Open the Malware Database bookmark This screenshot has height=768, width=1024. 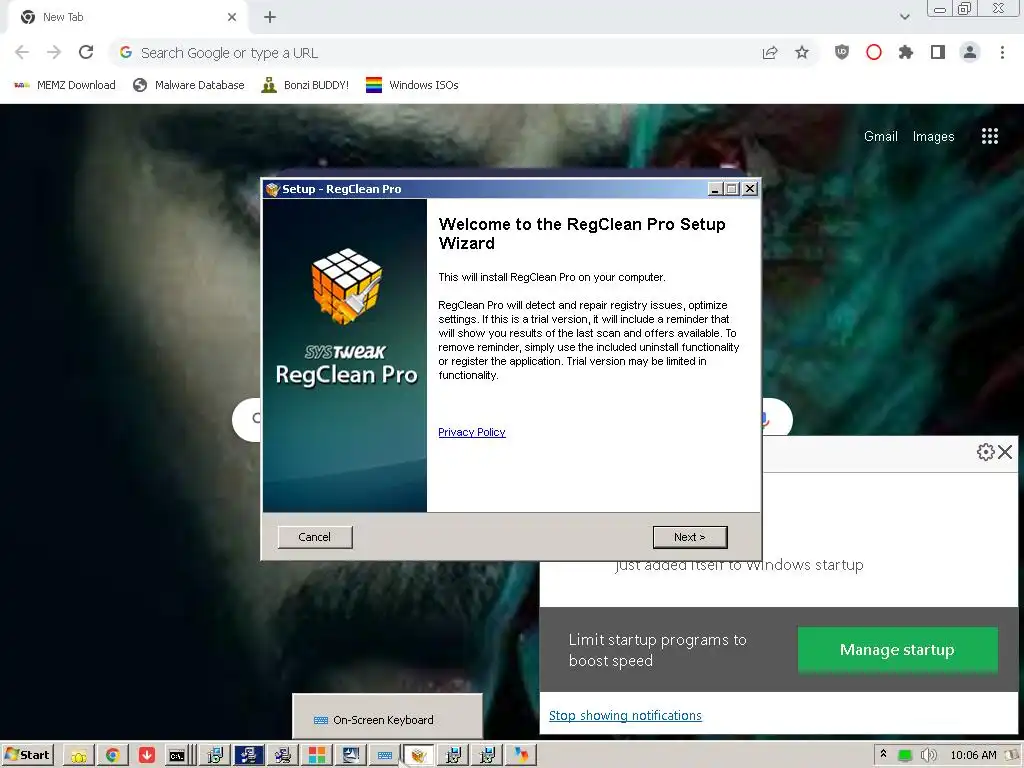[189, 85]
